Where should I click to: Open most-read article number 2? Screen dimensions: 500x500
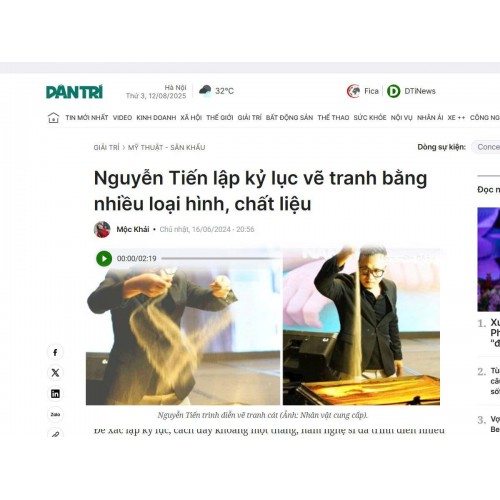495,381
